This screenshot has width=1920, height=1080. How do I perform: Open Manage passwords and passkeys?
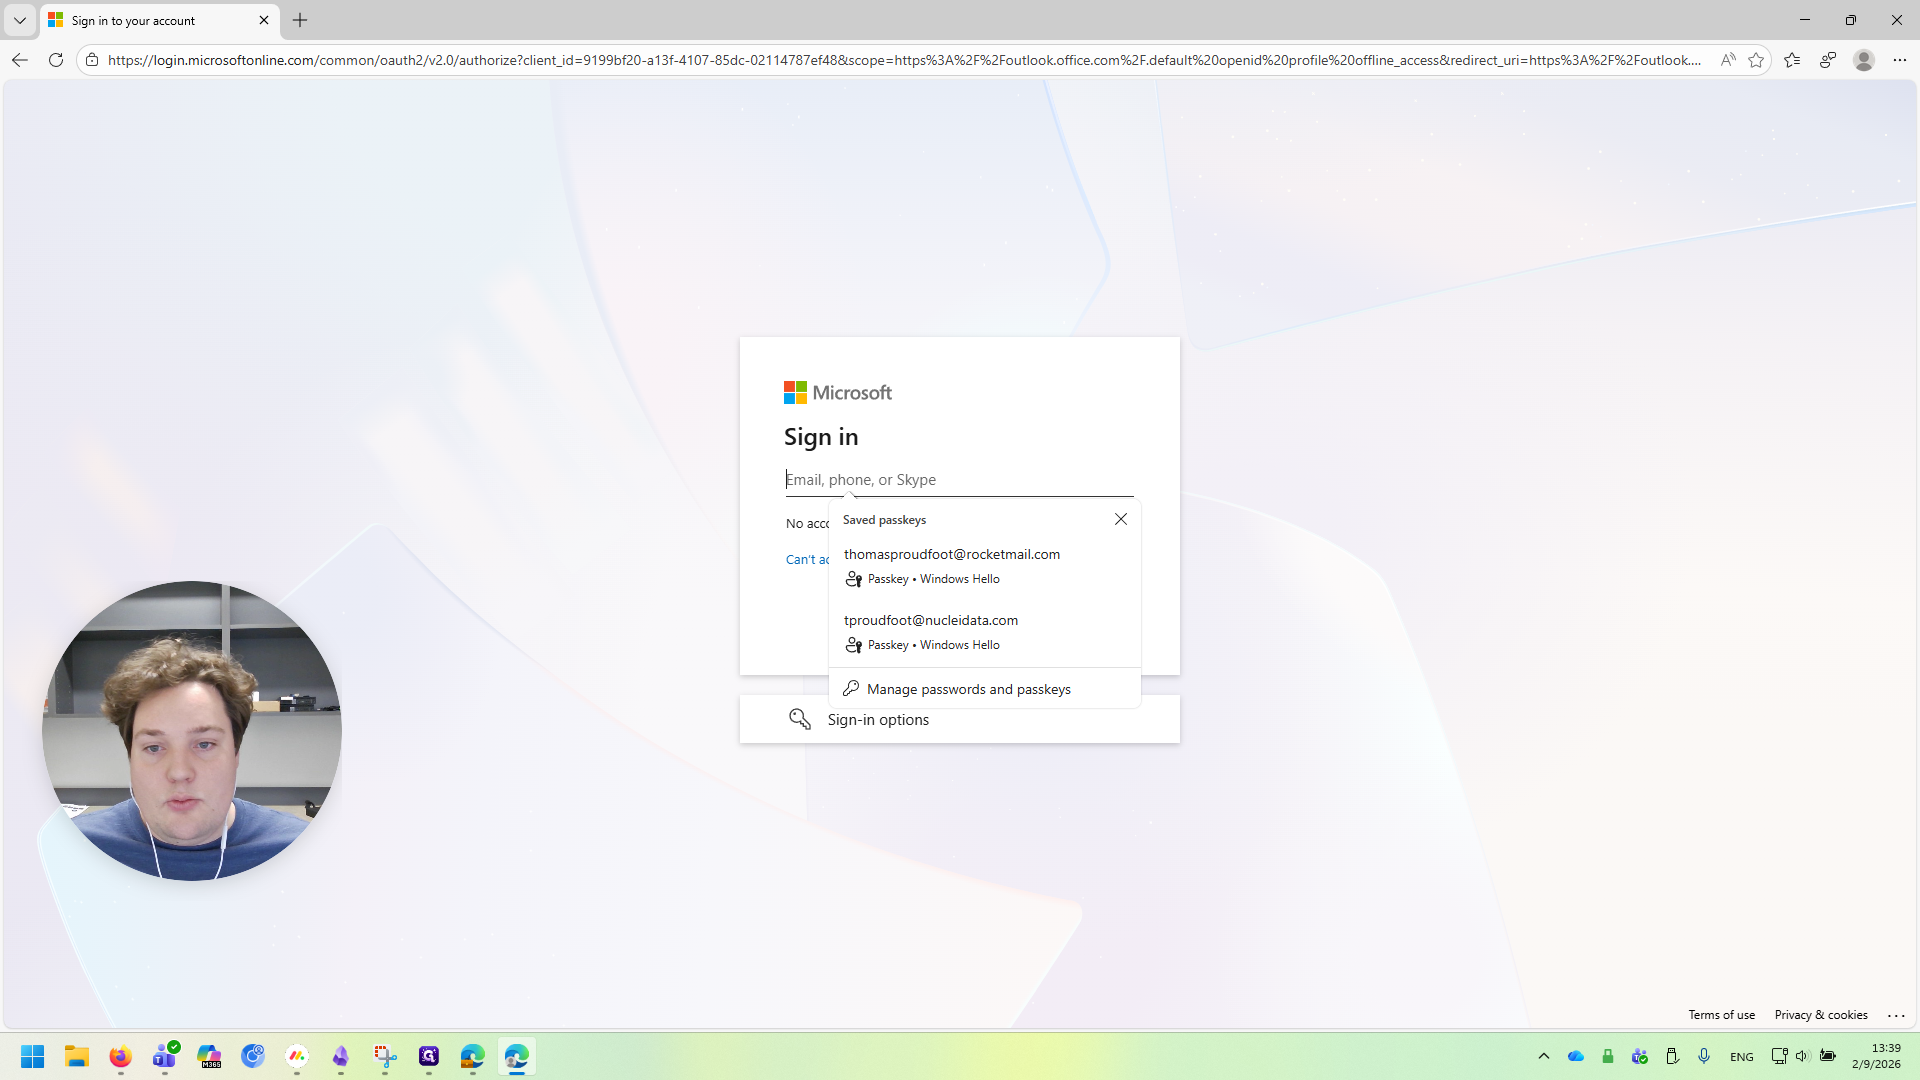click(984, 689)
